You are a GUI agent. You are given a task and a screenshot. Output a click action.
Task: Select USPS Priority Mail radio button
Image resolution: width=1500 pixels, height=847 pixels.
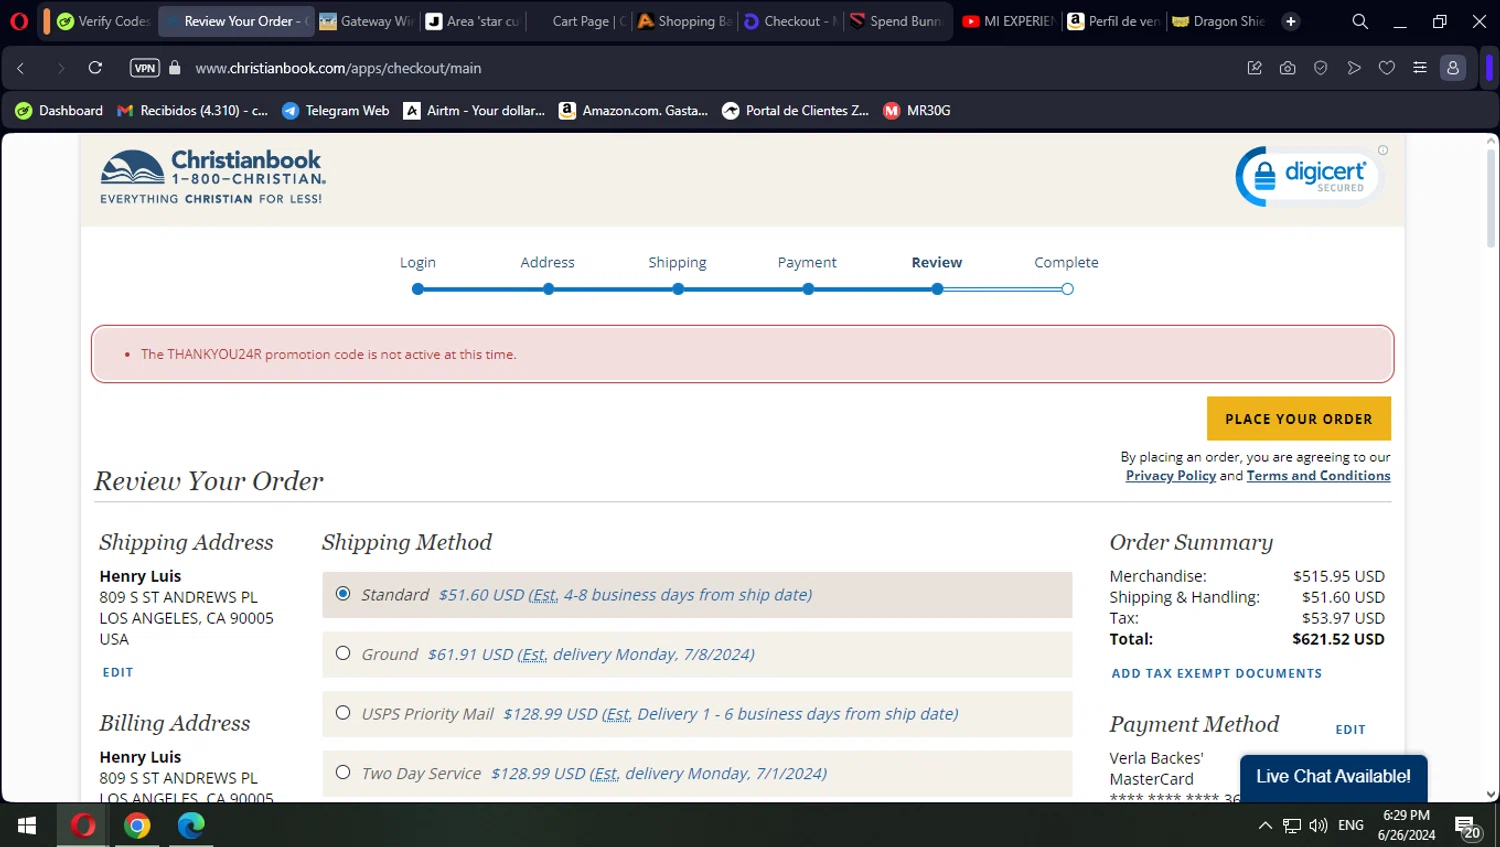tap(343, 713)
